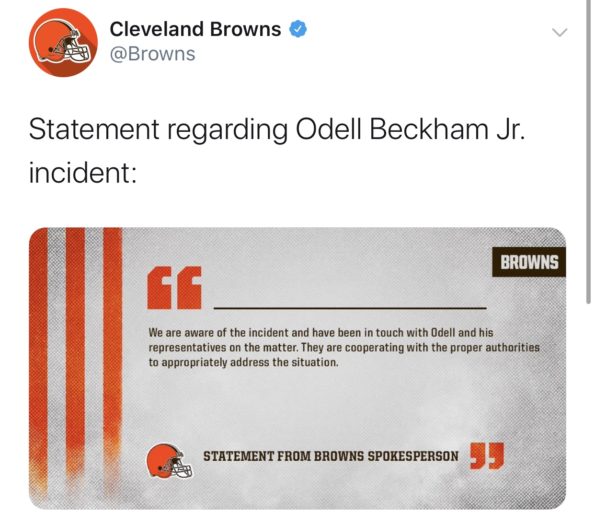This screenshot has width=595, height=525.
Task: Select the tweet text about Odell Beckham Jr.
Action: pos(277,151)
